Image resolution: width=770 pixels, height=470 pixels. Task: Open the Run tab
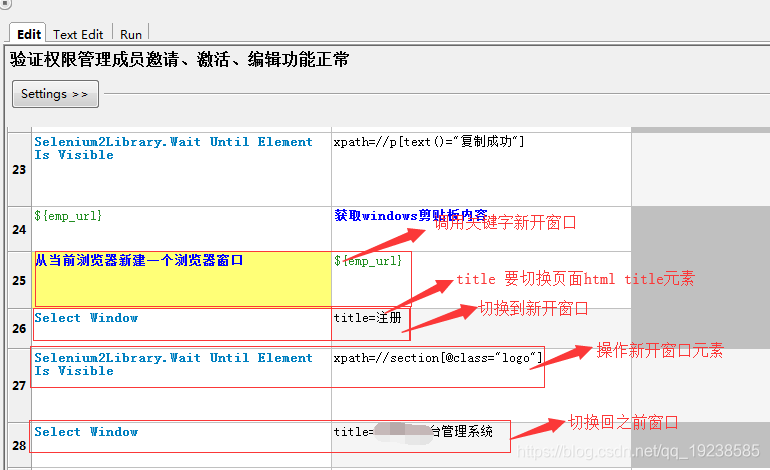click(x=131, y=34)
